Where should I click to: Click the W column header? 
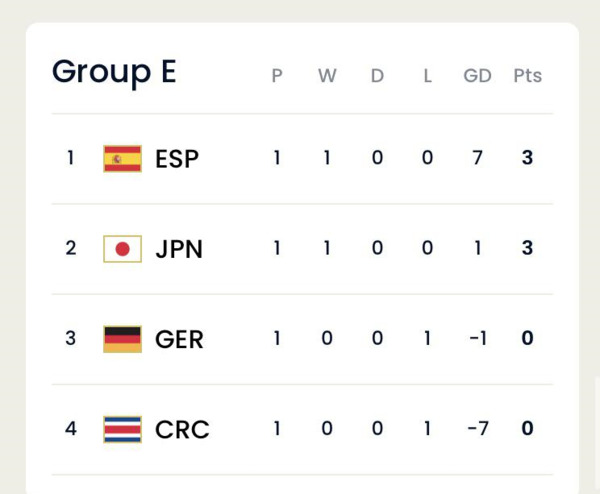[x=327, y=75]
